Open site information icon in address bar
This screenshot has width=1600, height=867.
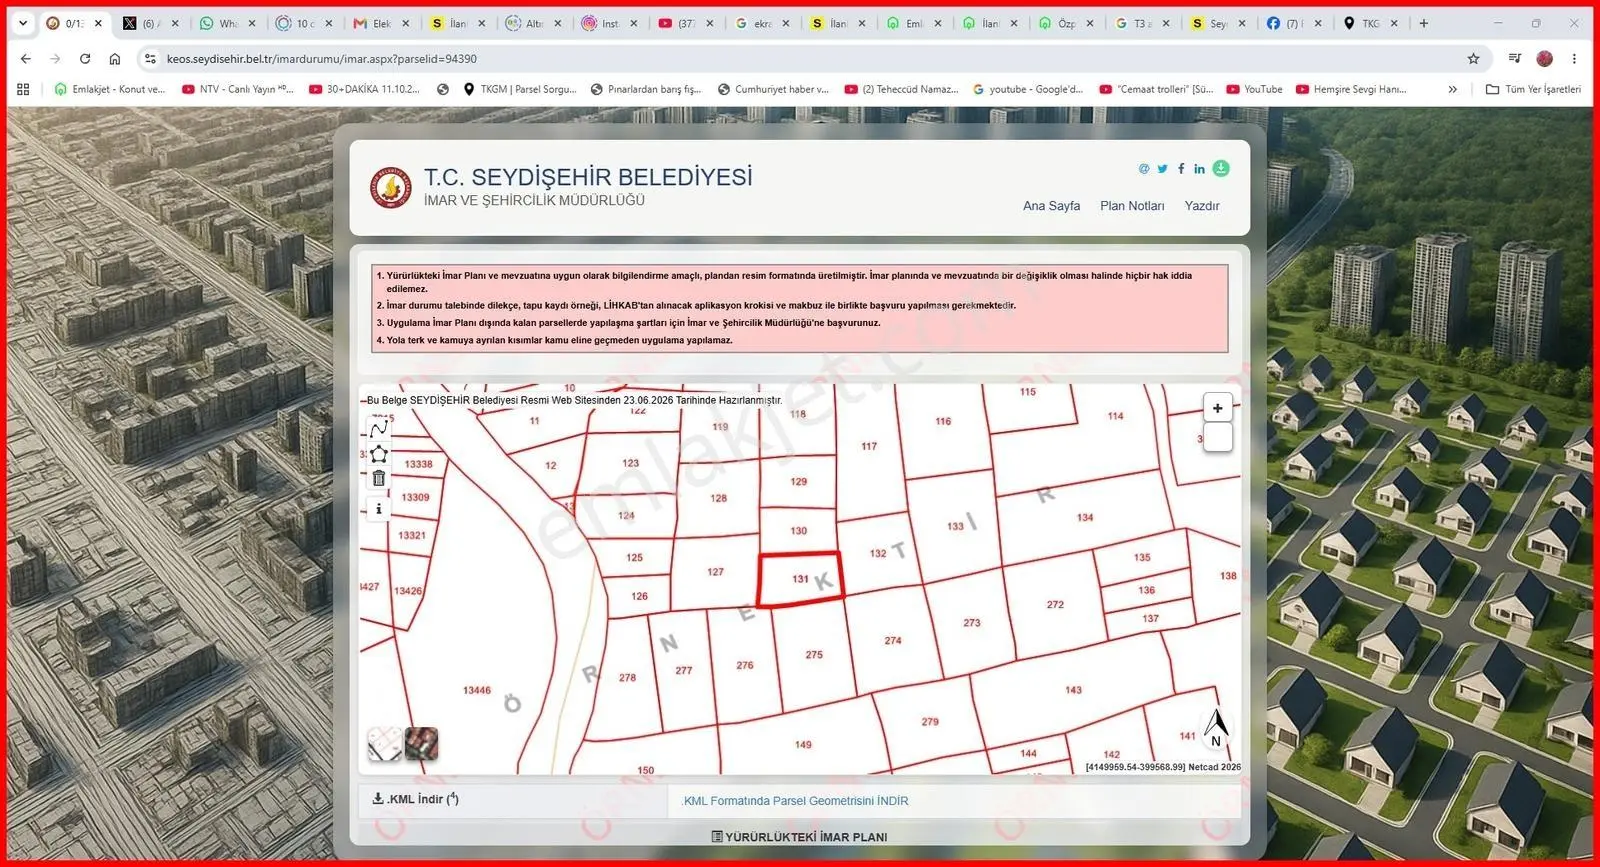click(x=150, y=59)
